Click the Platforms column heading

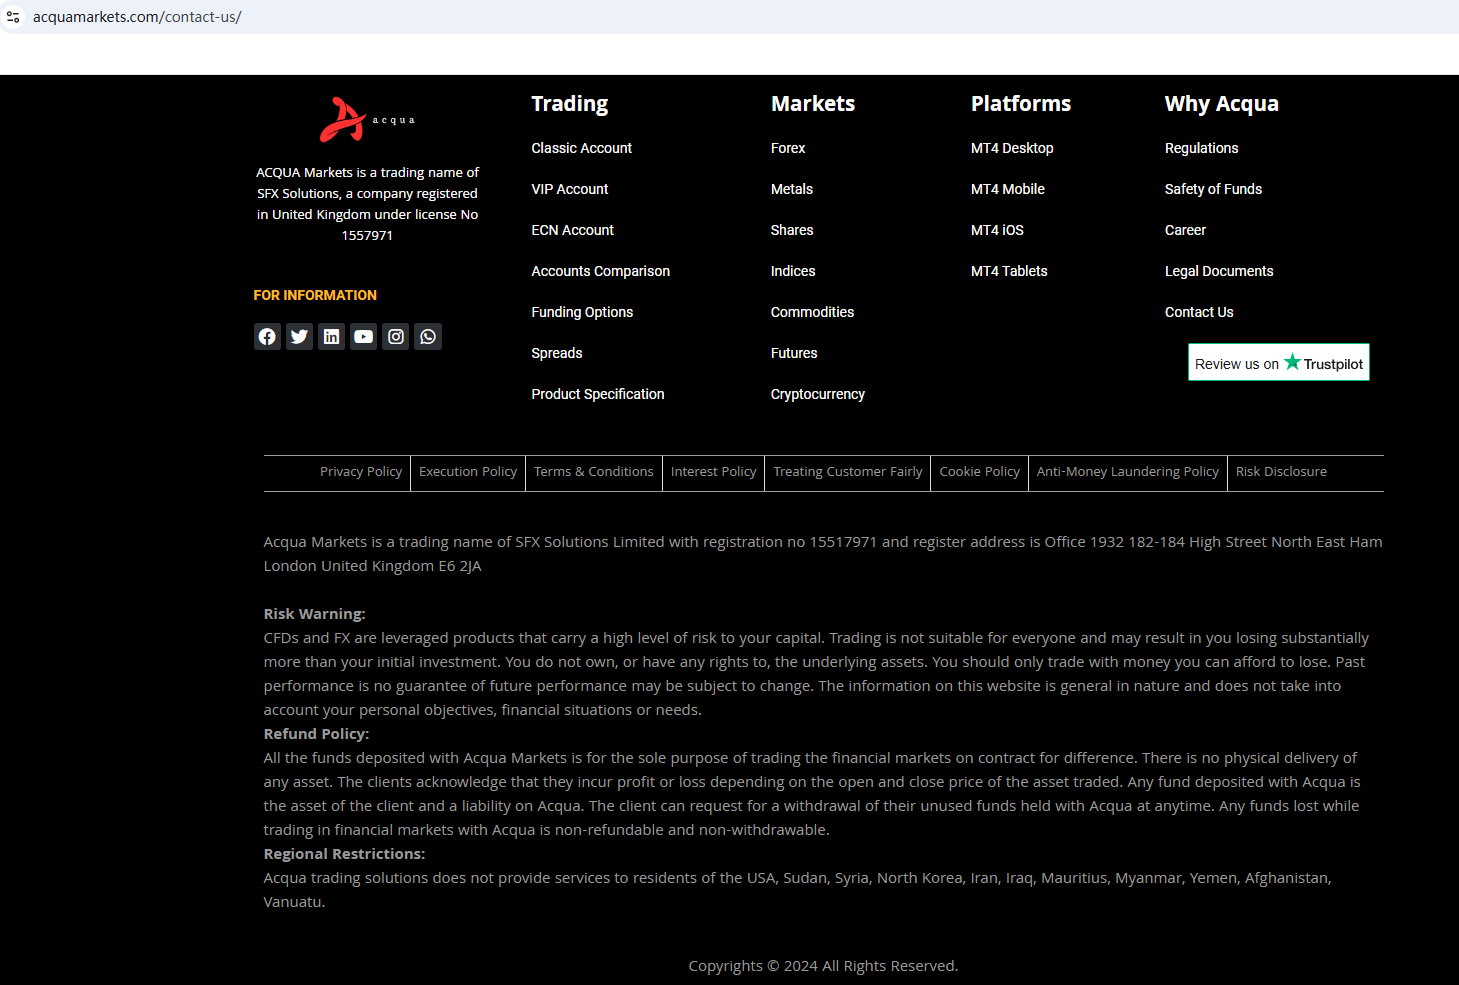1021,104
